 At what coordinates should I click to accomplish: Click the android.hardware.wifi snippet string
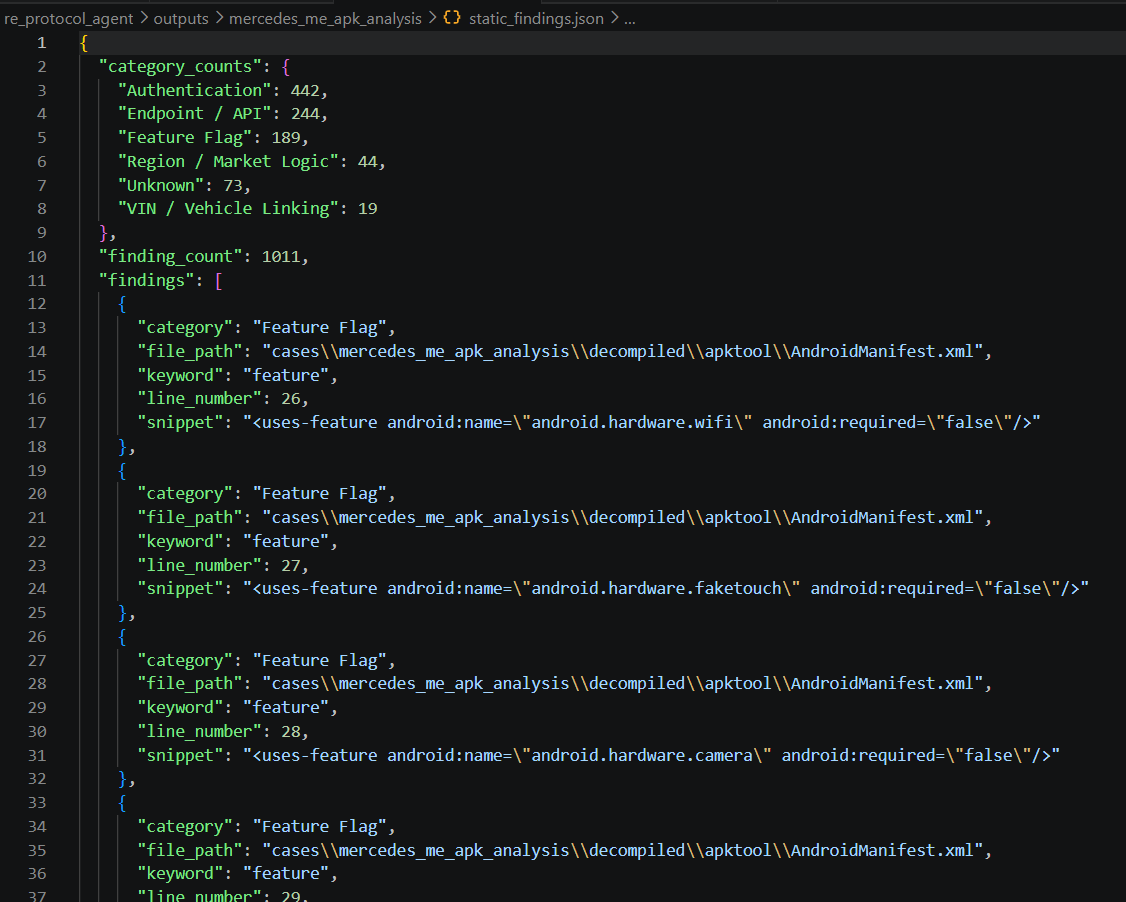click(641, 422)
